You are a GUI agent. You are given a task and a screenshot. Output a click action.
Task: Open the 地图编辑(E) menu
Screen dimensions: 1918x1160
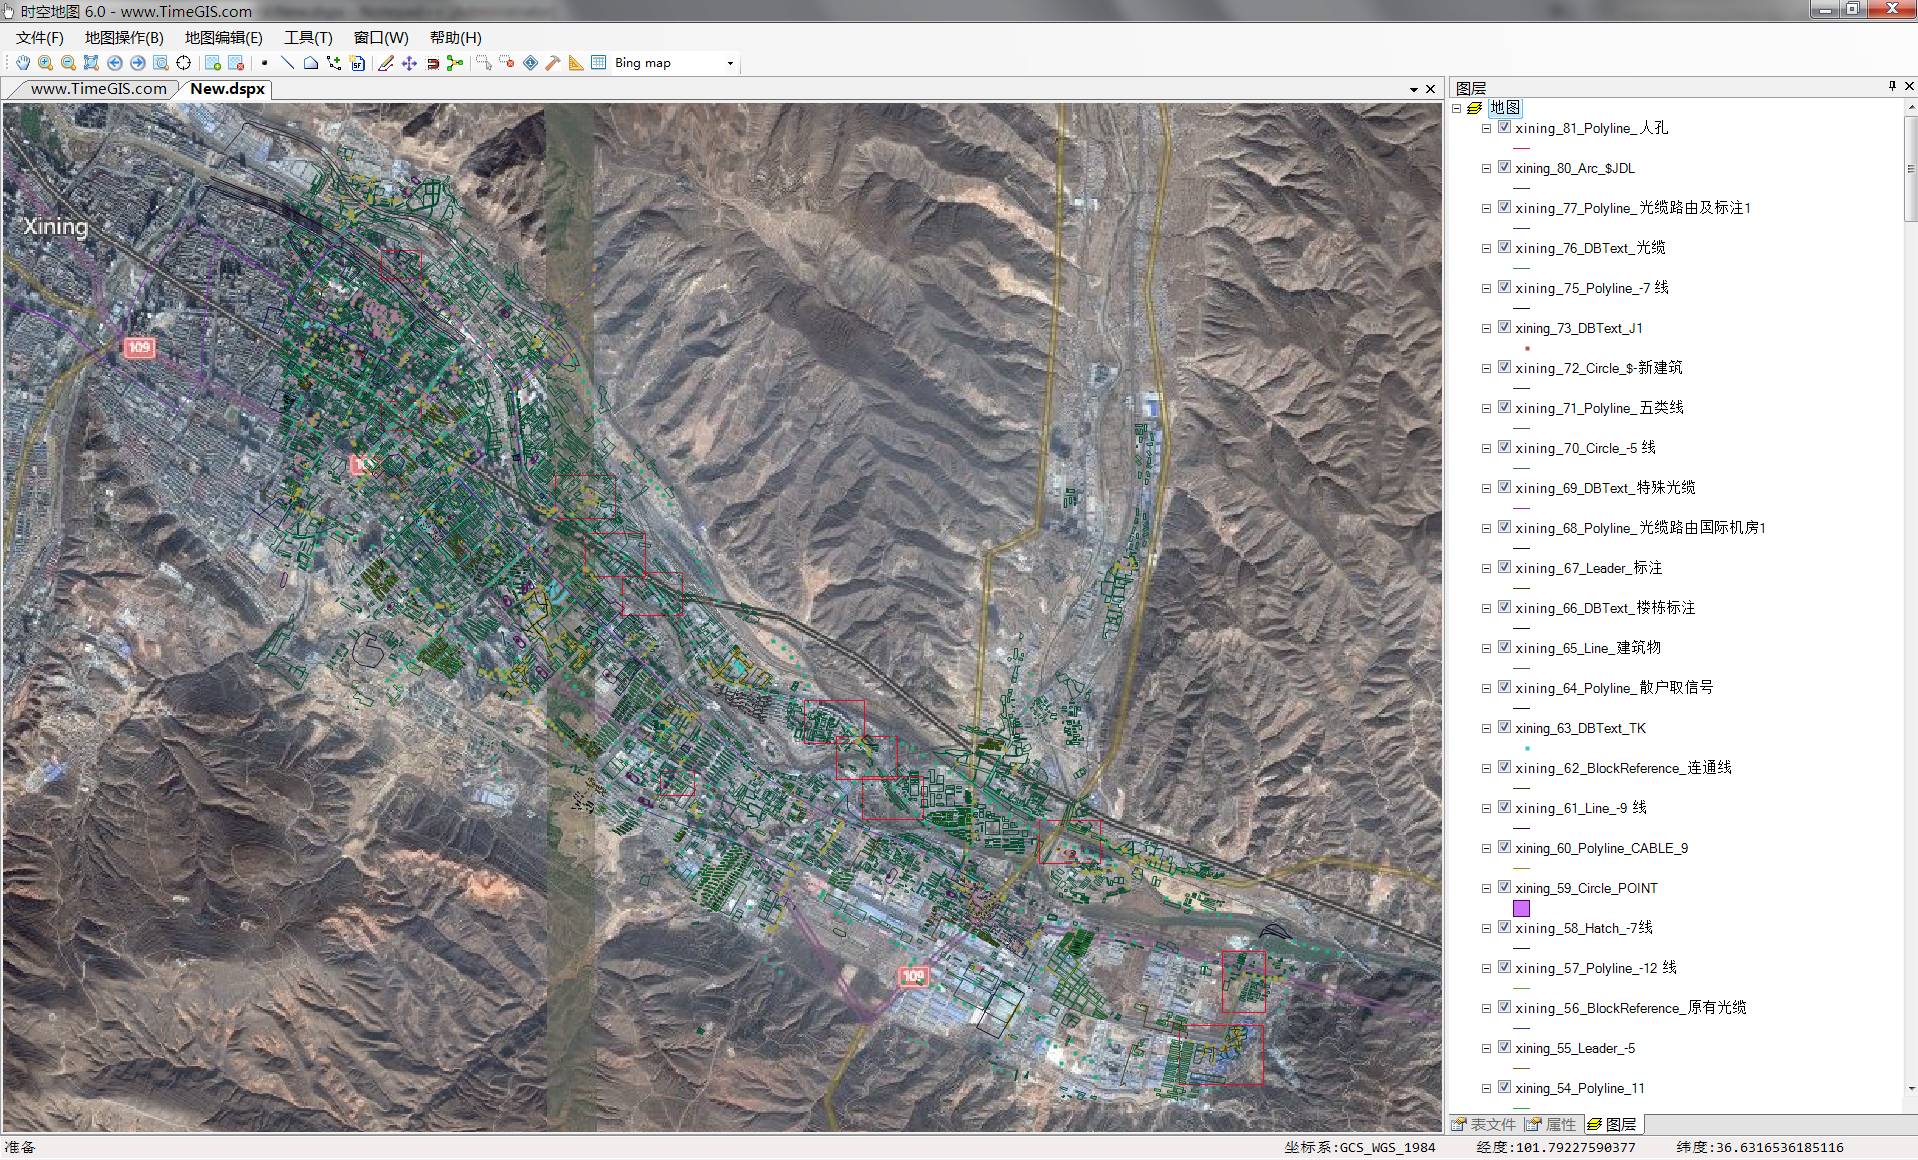click(x=223, y=38)
